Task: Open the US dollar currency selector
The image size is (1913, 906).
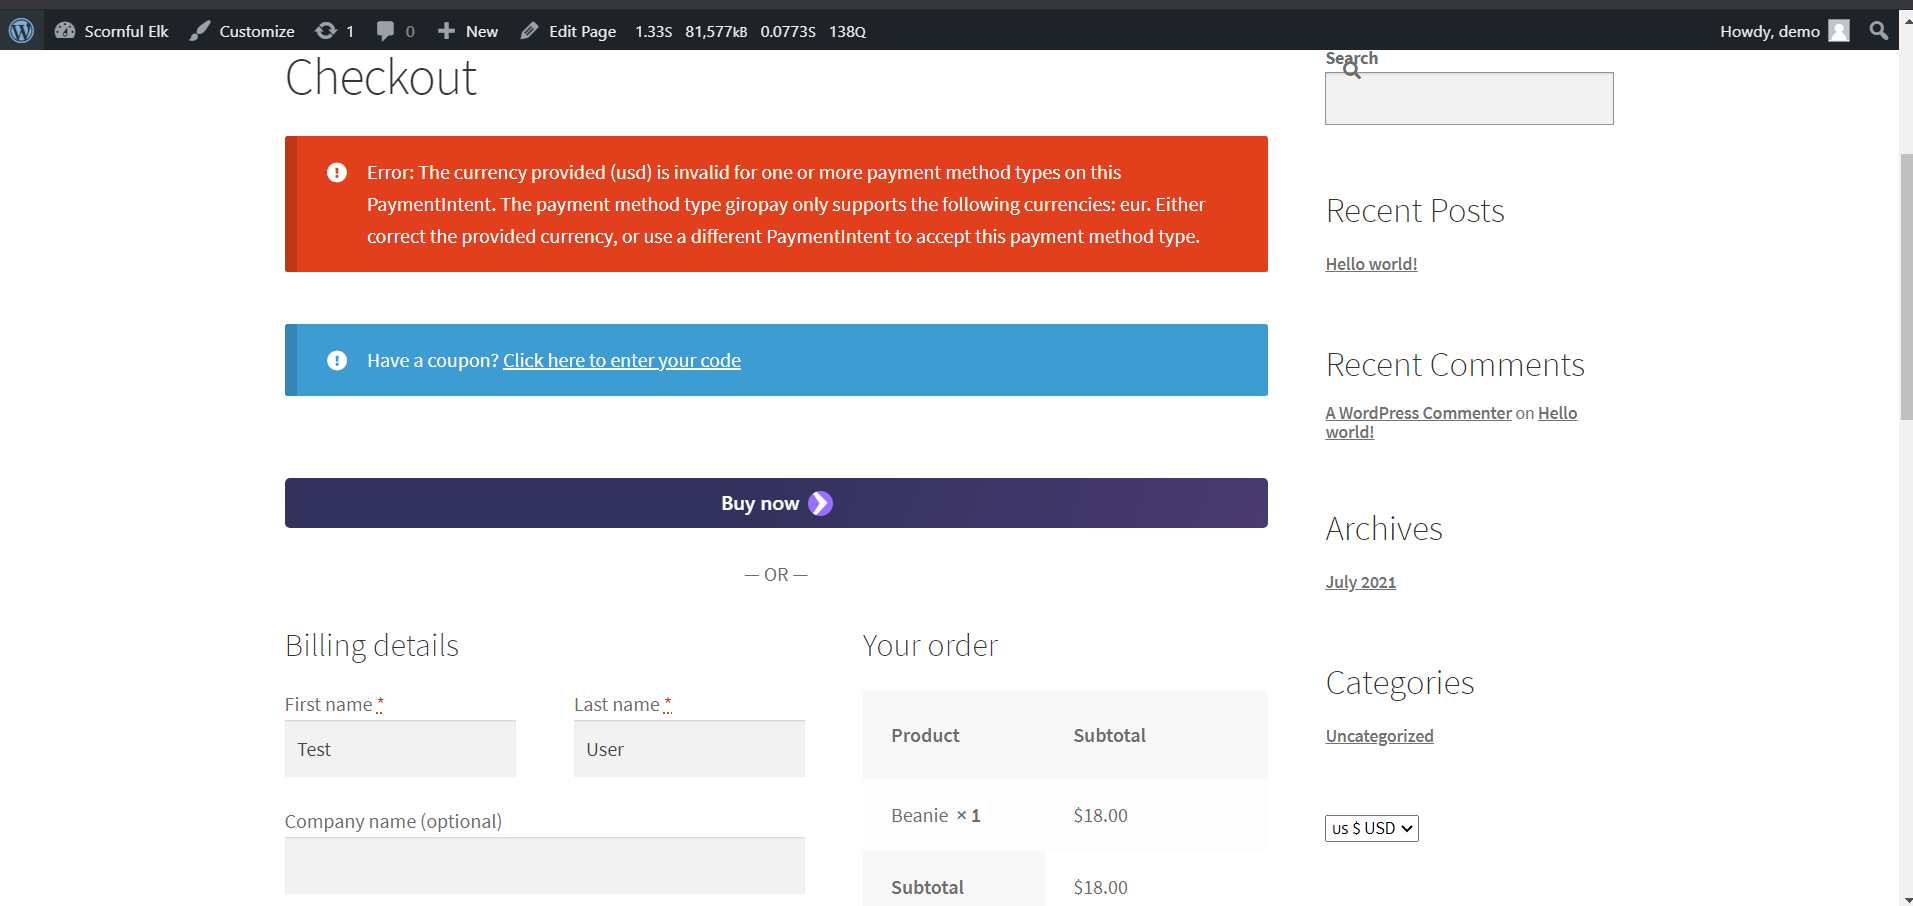Action: tap(1370, 828)
